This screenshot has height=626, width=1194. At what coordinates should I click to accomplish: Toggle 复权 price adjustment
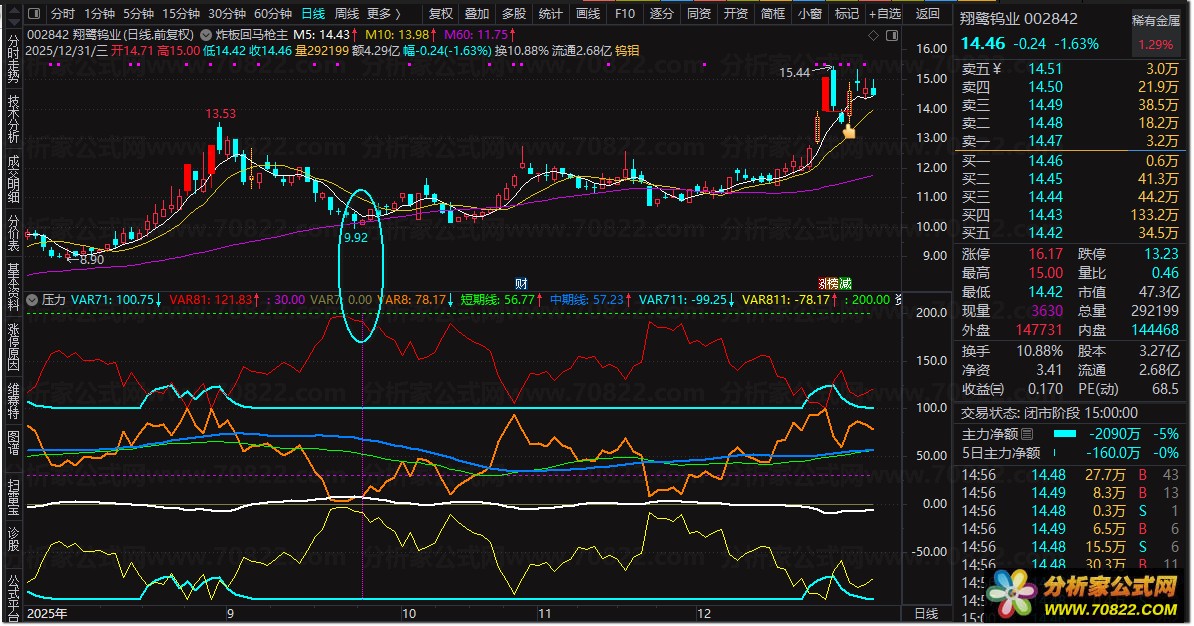pos(440,14)
